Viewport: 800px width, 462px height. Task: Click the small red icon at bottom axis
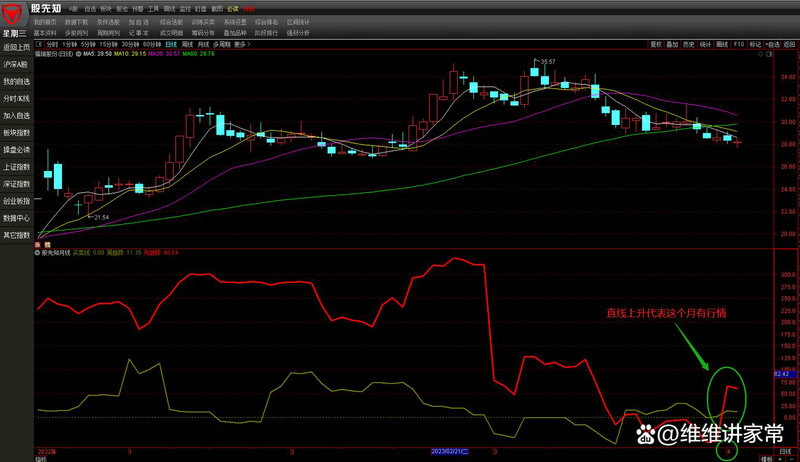coord(727,452)
